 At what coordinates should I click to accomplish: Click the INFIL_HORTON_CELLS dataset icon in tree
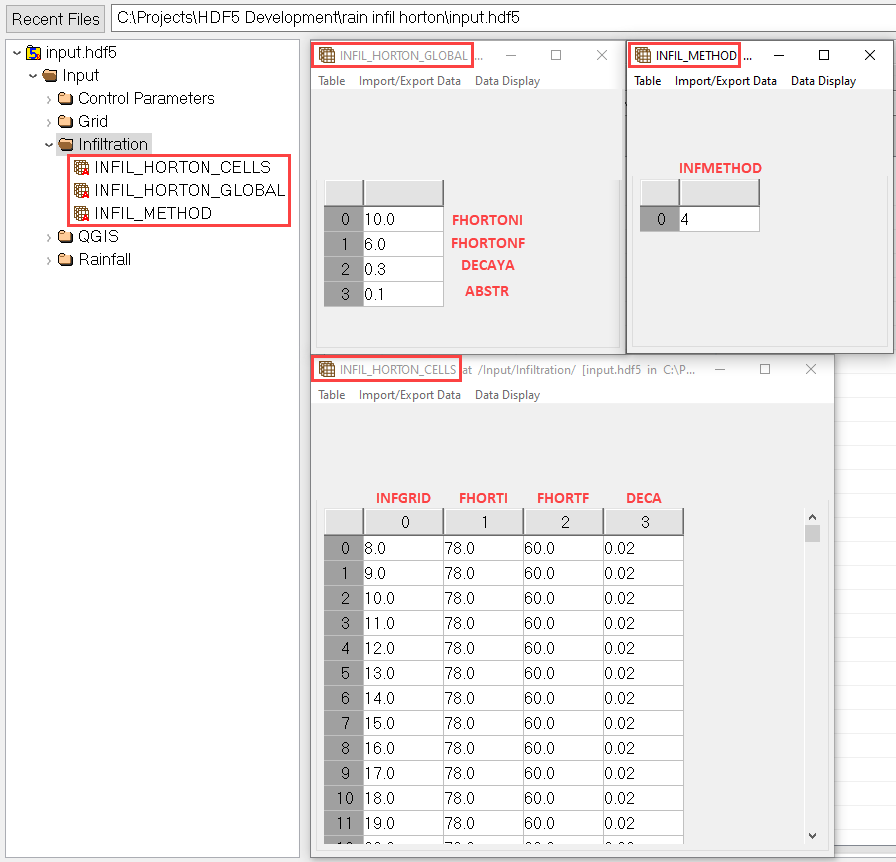pyautogui.click(x=82, y=167)
